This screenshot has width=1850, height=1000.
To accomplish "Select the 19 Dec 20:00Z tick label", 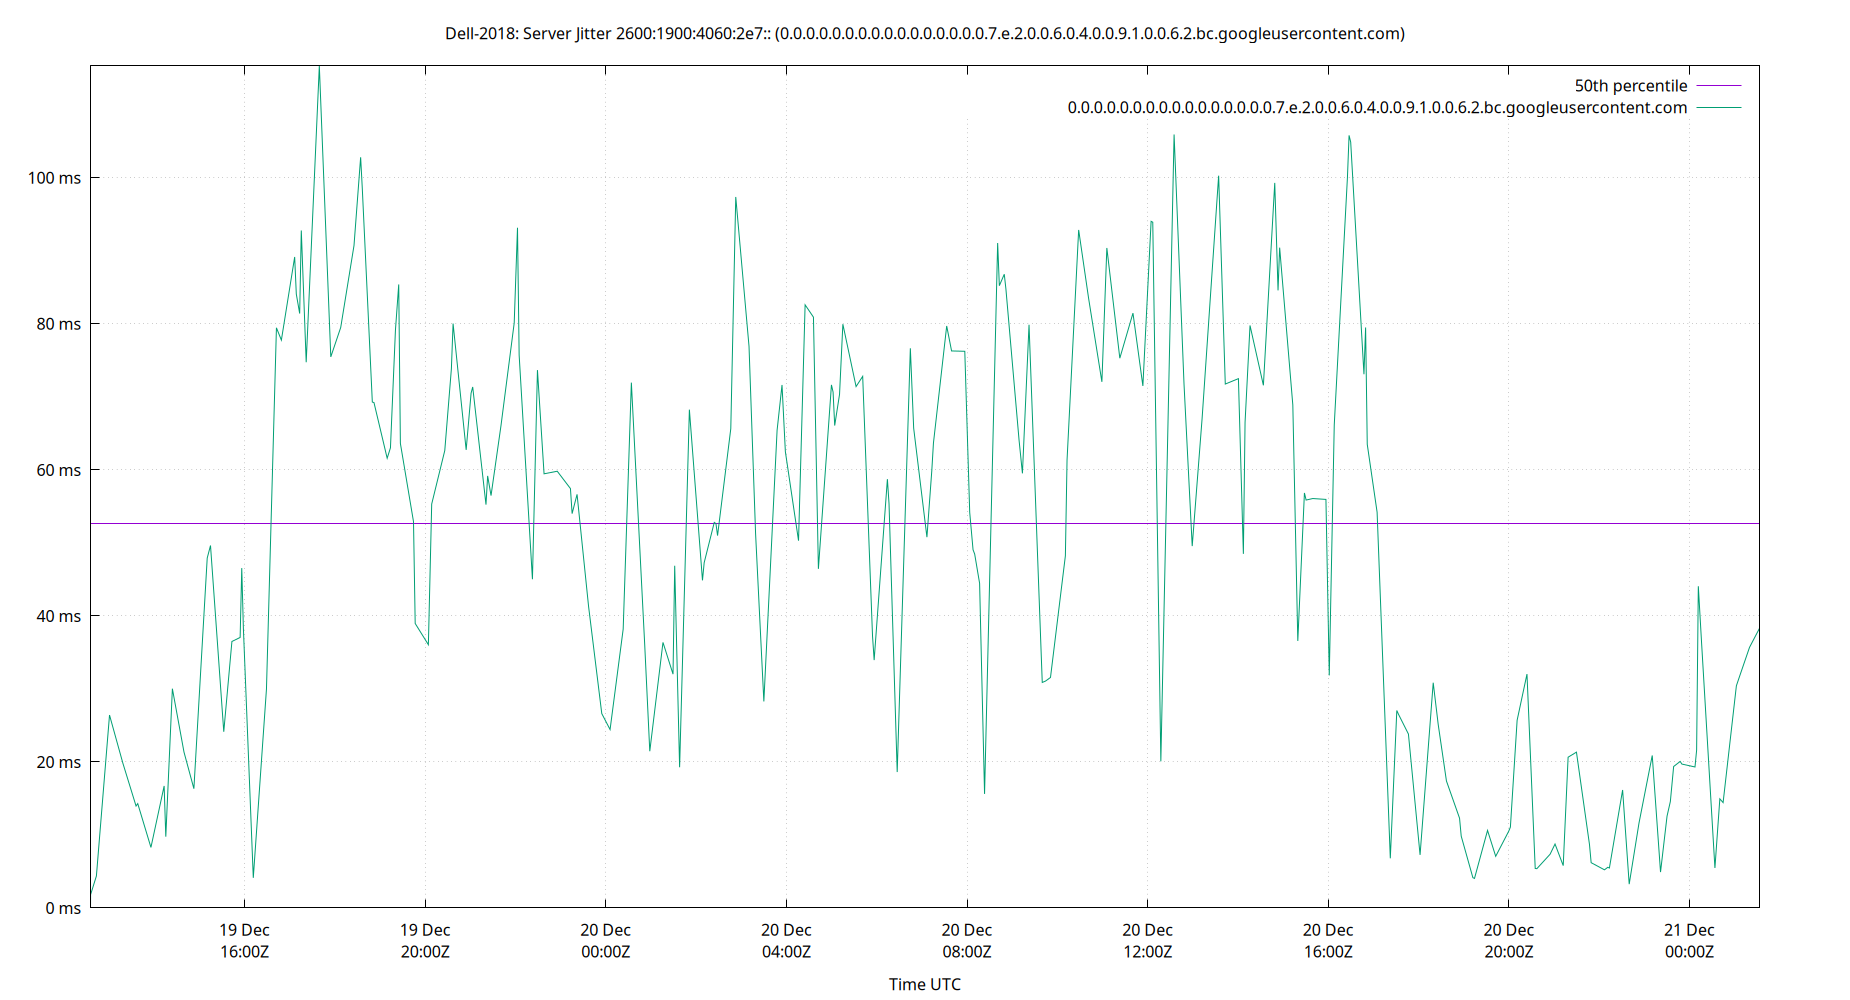I will [x=427, y=941].
